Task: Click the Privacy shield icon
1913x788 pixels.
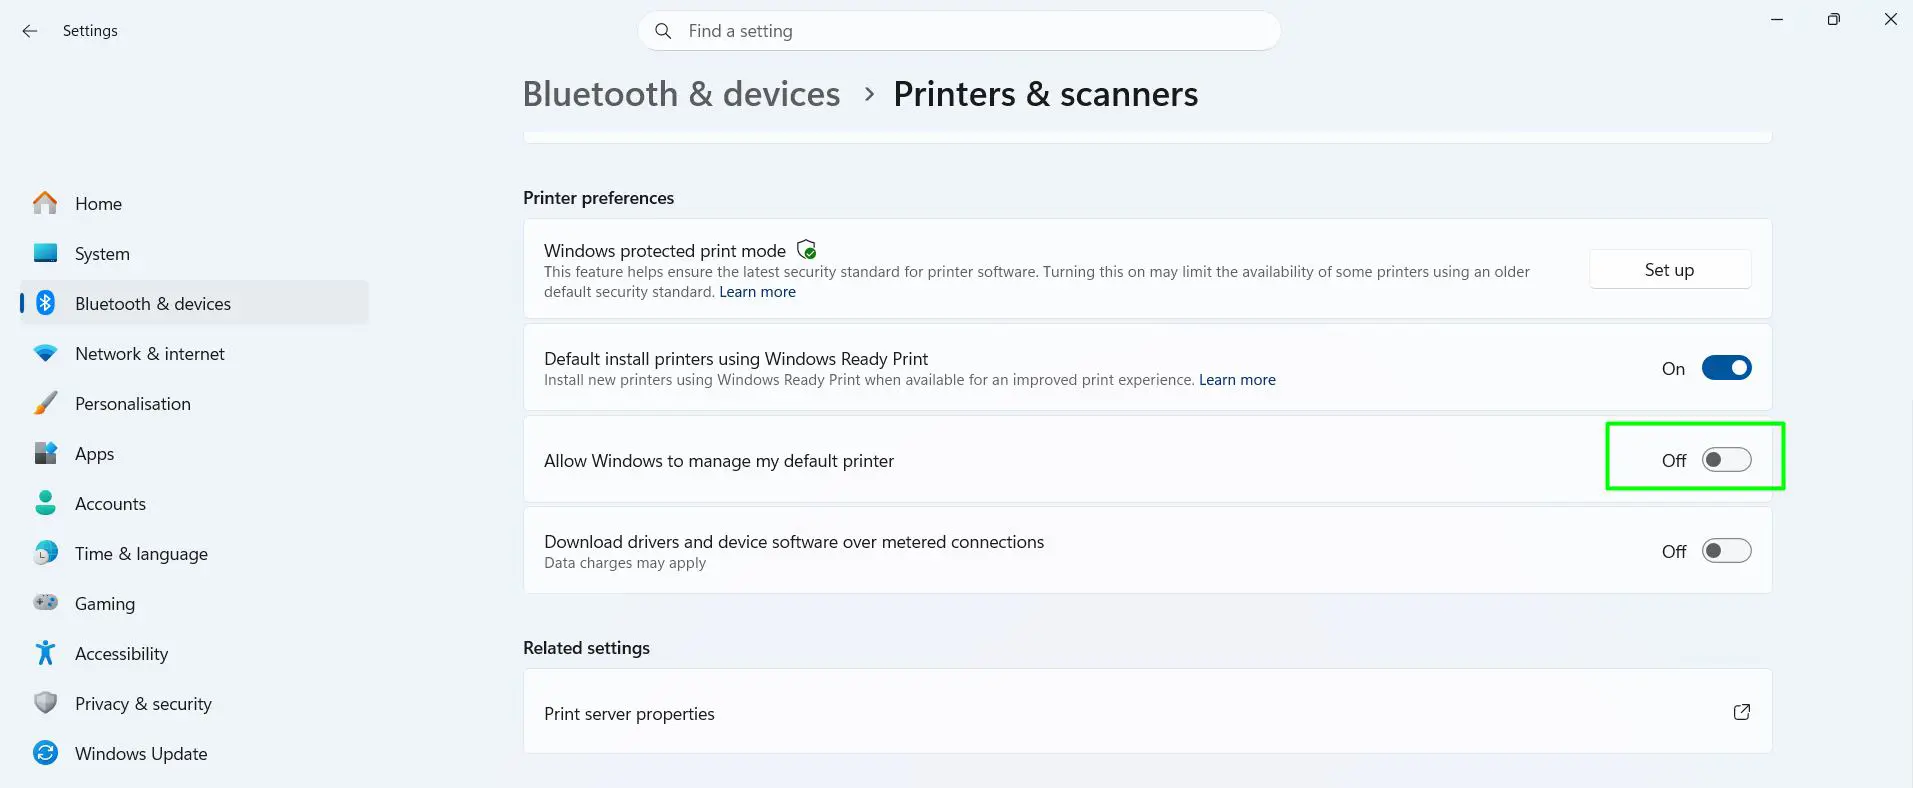Action: click(x=45, y=703)
